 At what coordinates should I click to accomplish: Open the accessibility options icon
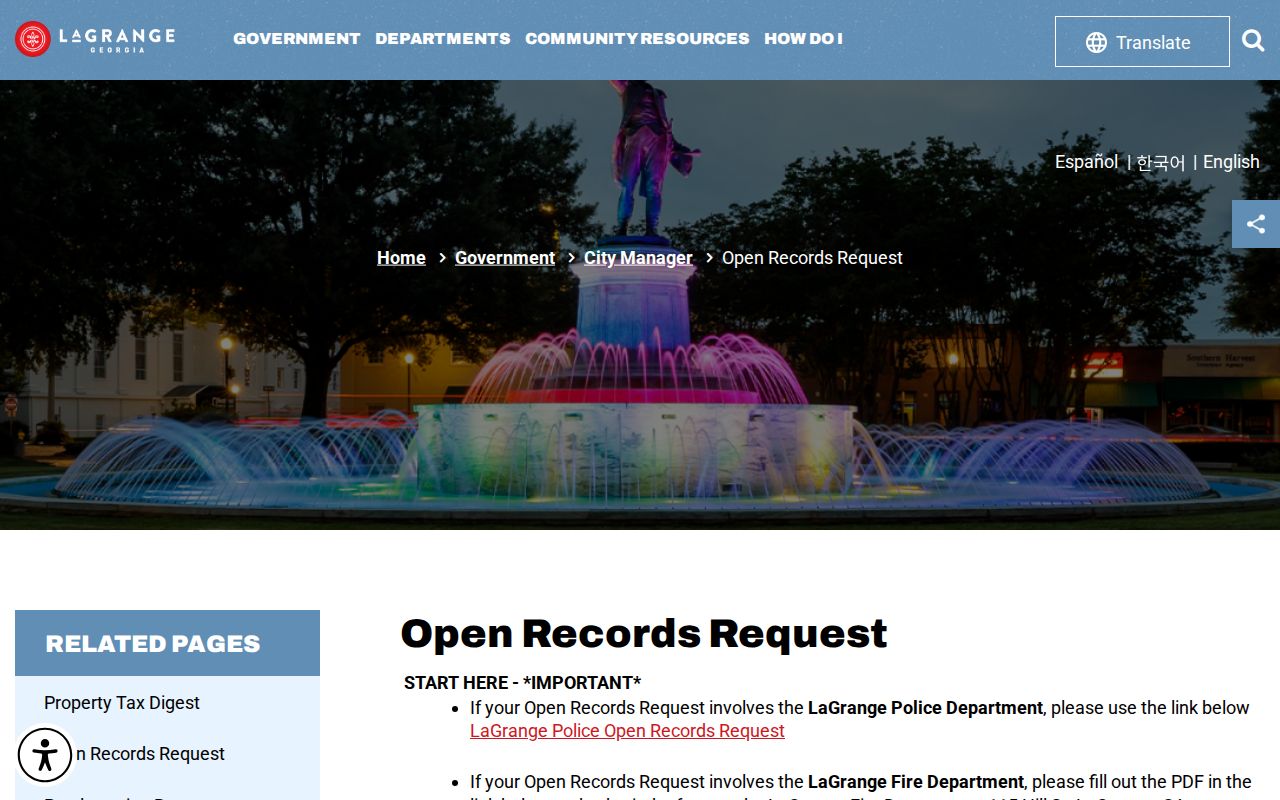pyautogui.click(x=45, y=754)
